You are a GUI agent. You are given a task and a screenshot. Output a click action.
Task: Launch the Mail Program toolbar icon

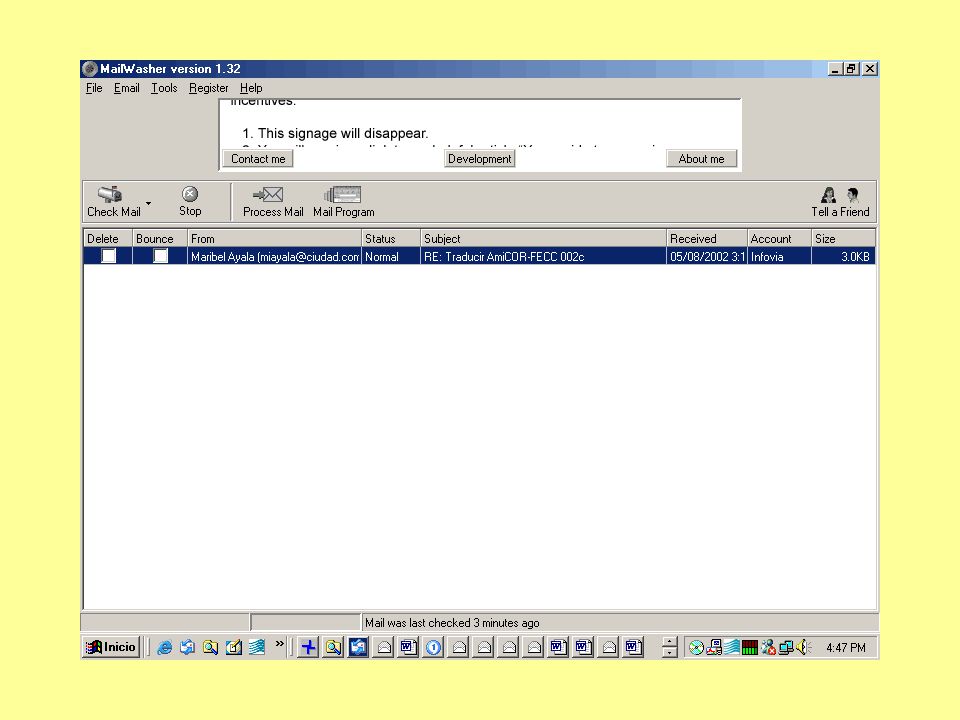pos(343,195)
